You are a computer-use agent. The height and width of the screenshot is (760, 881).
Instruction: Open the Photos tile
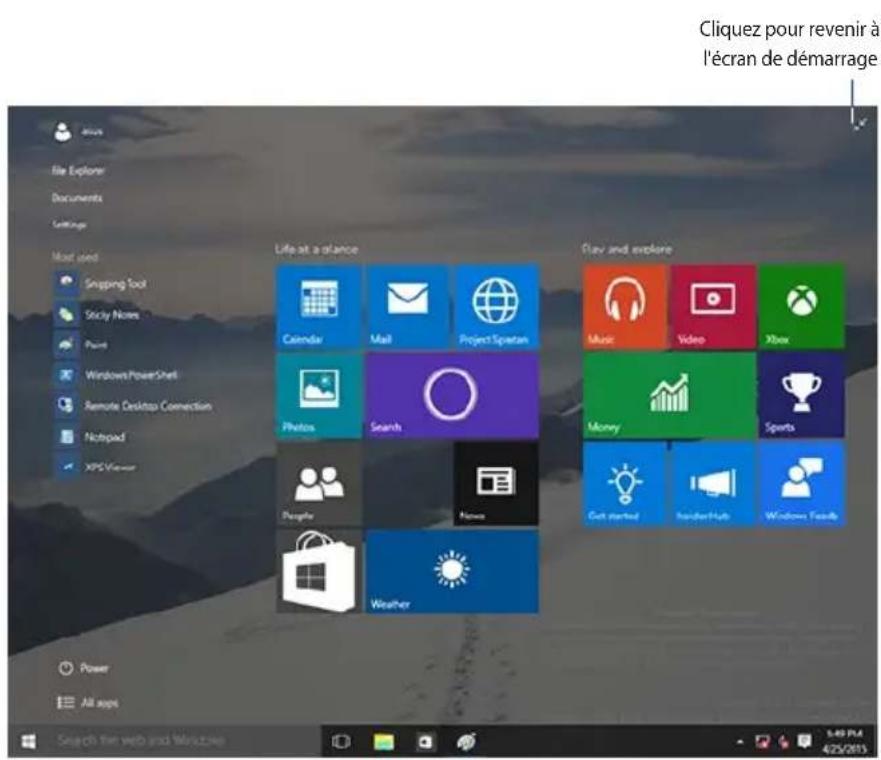pyautogui.click(x=319, y=395)
